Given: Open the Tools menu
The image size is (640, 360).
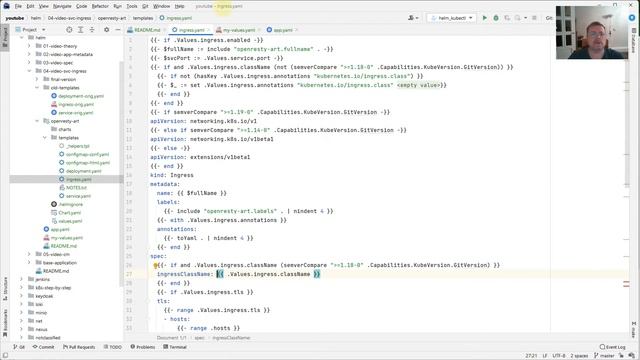Looking at the screenshot, I should click(x=131, y=6).
